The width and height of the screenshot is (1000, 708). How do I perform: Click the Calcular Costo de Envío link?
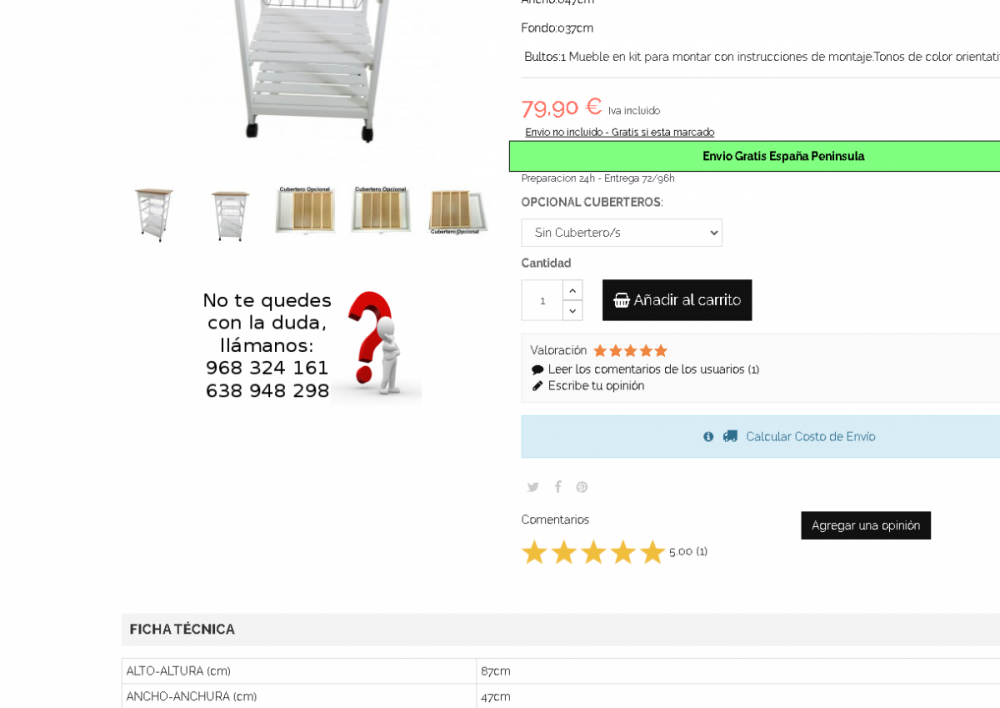point(810,436)
